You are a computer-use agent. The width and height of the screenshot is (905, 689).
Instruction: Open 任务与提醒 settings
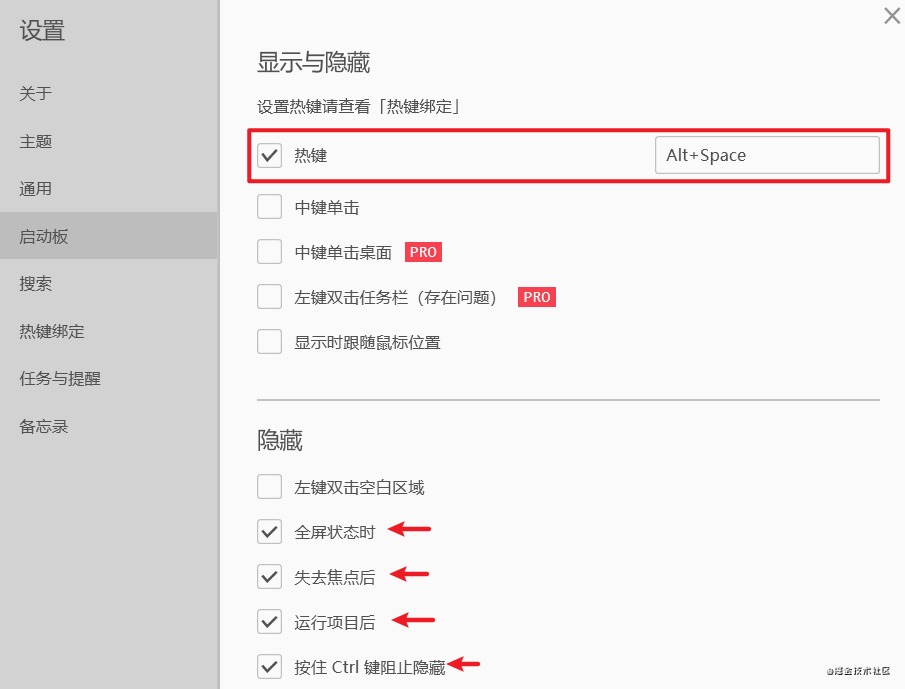pos(60,379)
